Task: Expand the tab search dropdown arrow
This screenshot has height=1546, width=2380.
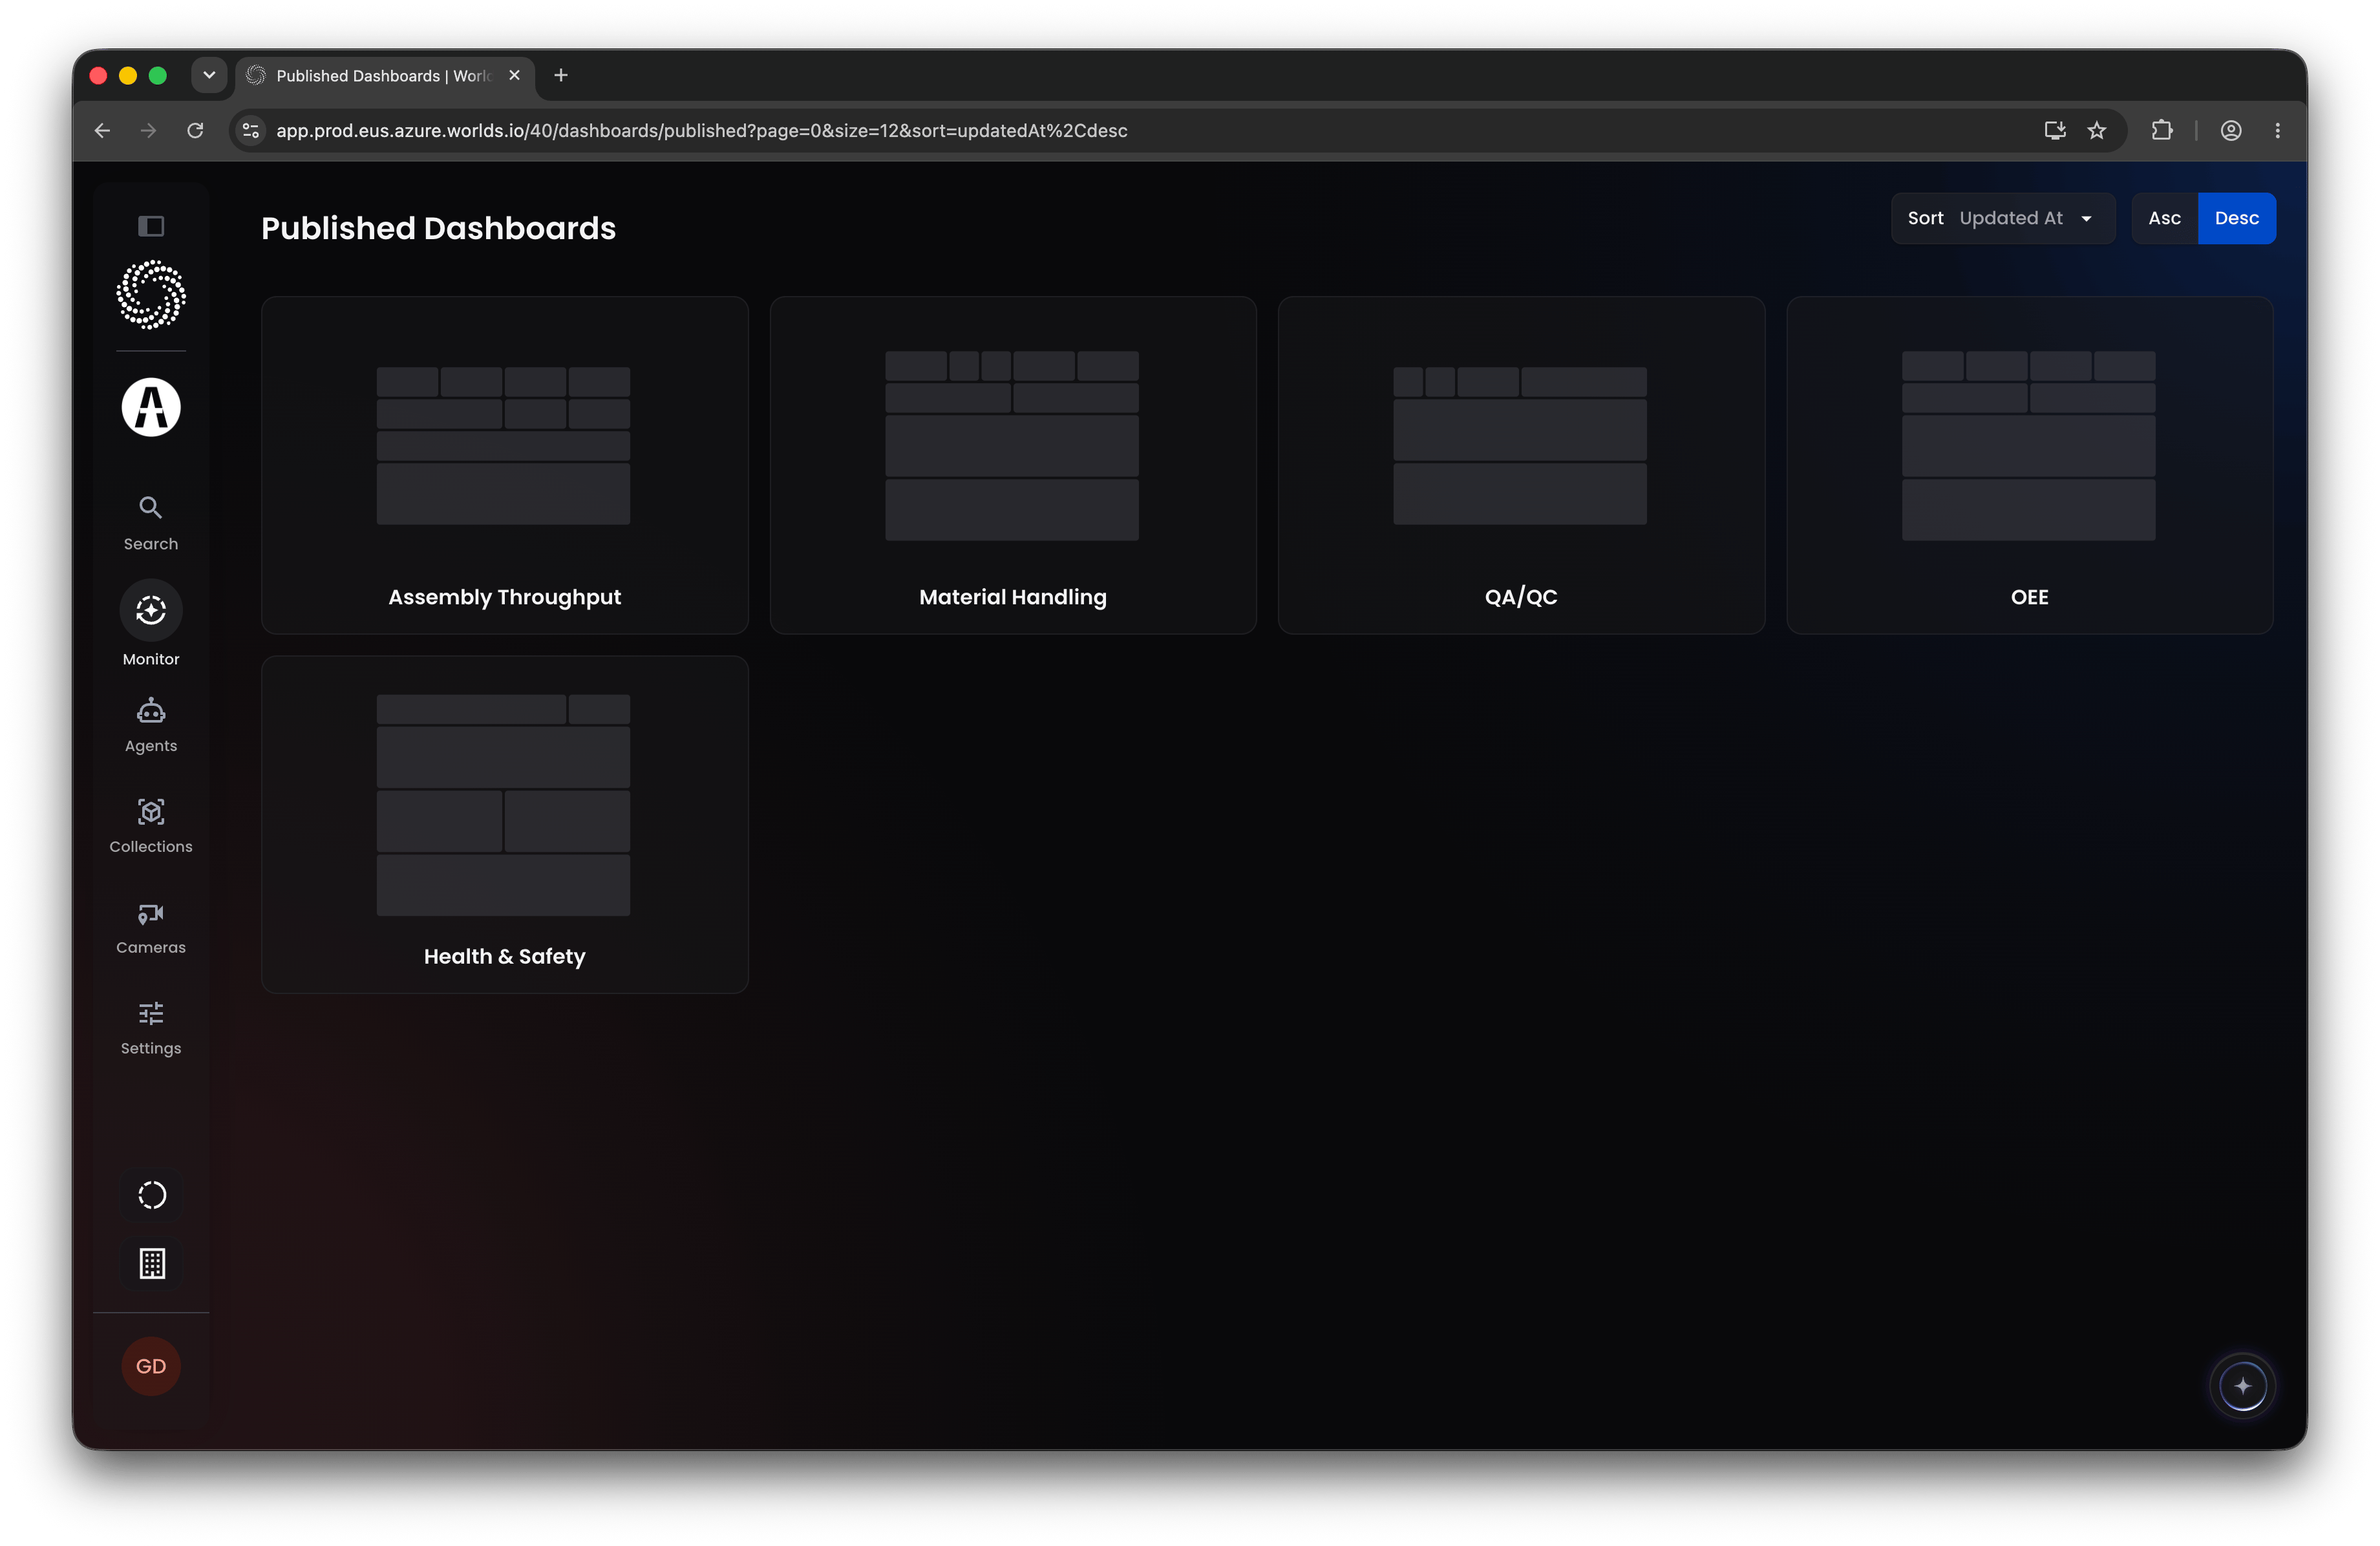Action: [209, 75]
